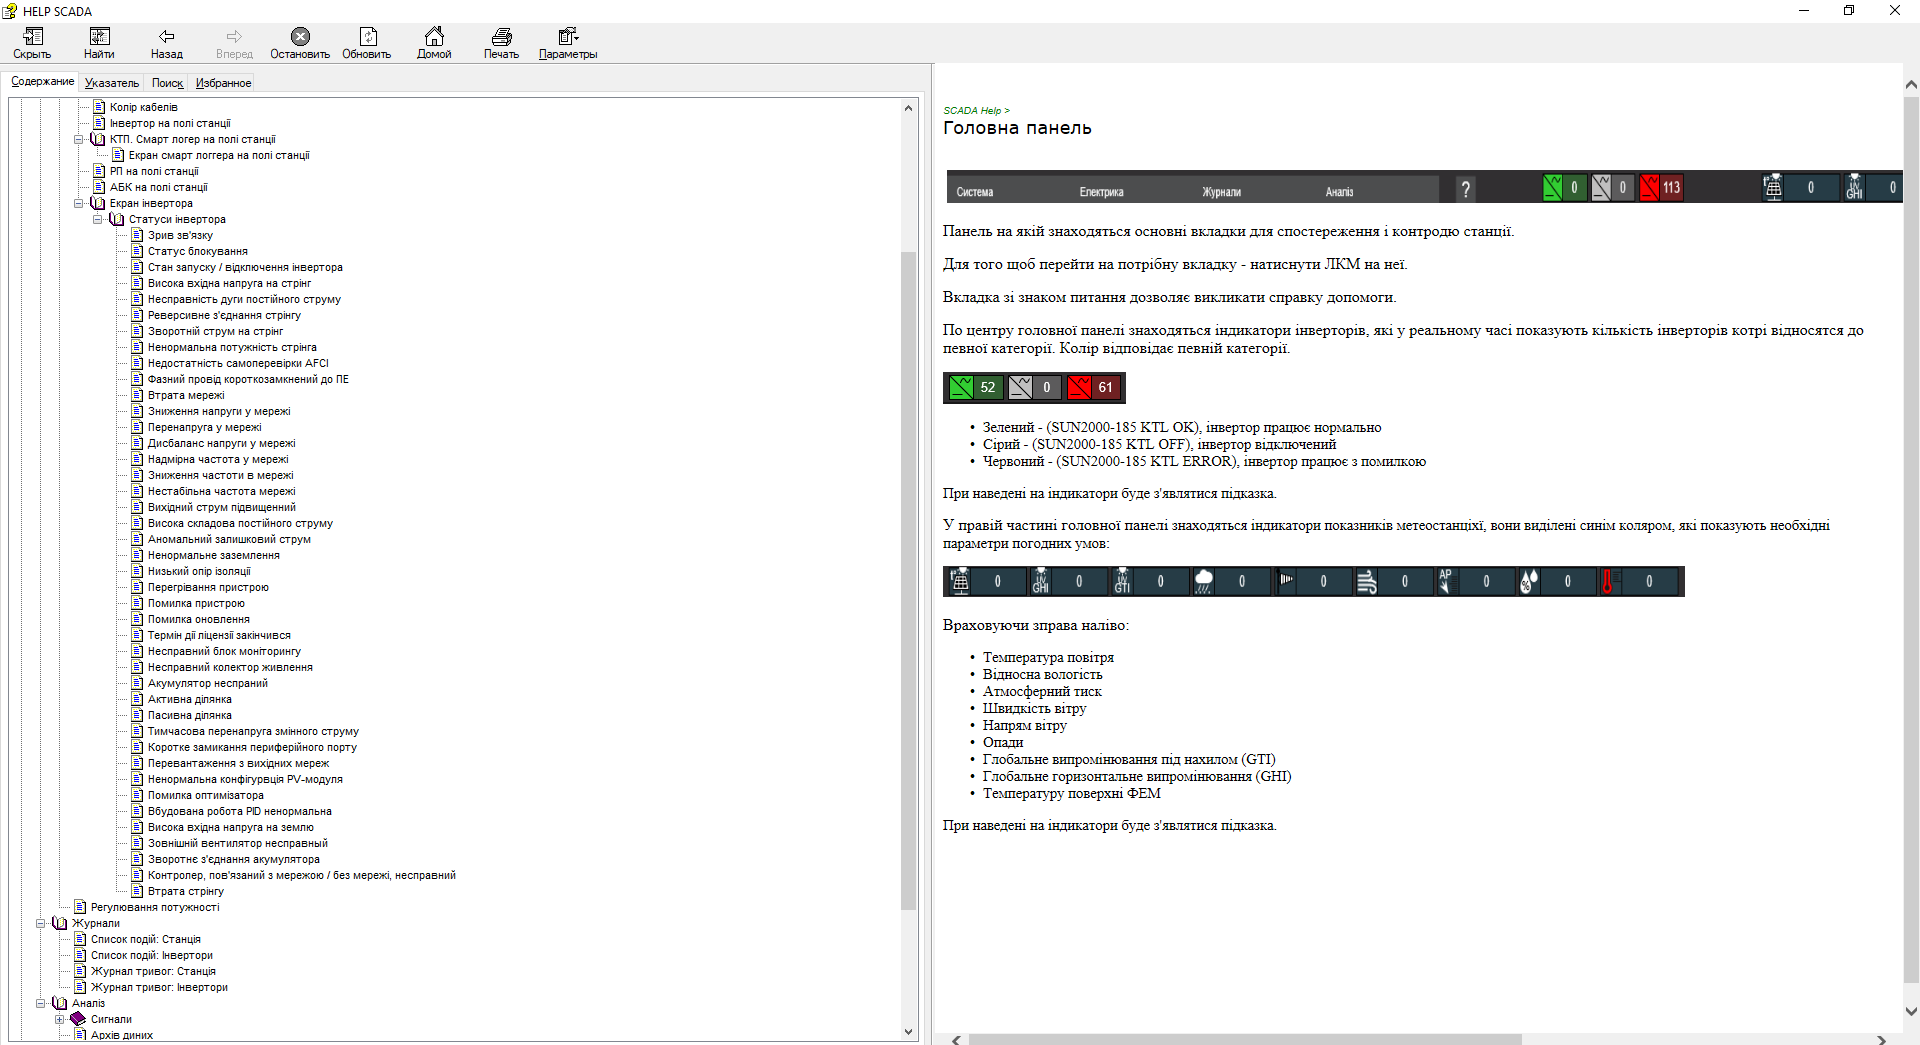Go back with the Назад arrow

166,43
